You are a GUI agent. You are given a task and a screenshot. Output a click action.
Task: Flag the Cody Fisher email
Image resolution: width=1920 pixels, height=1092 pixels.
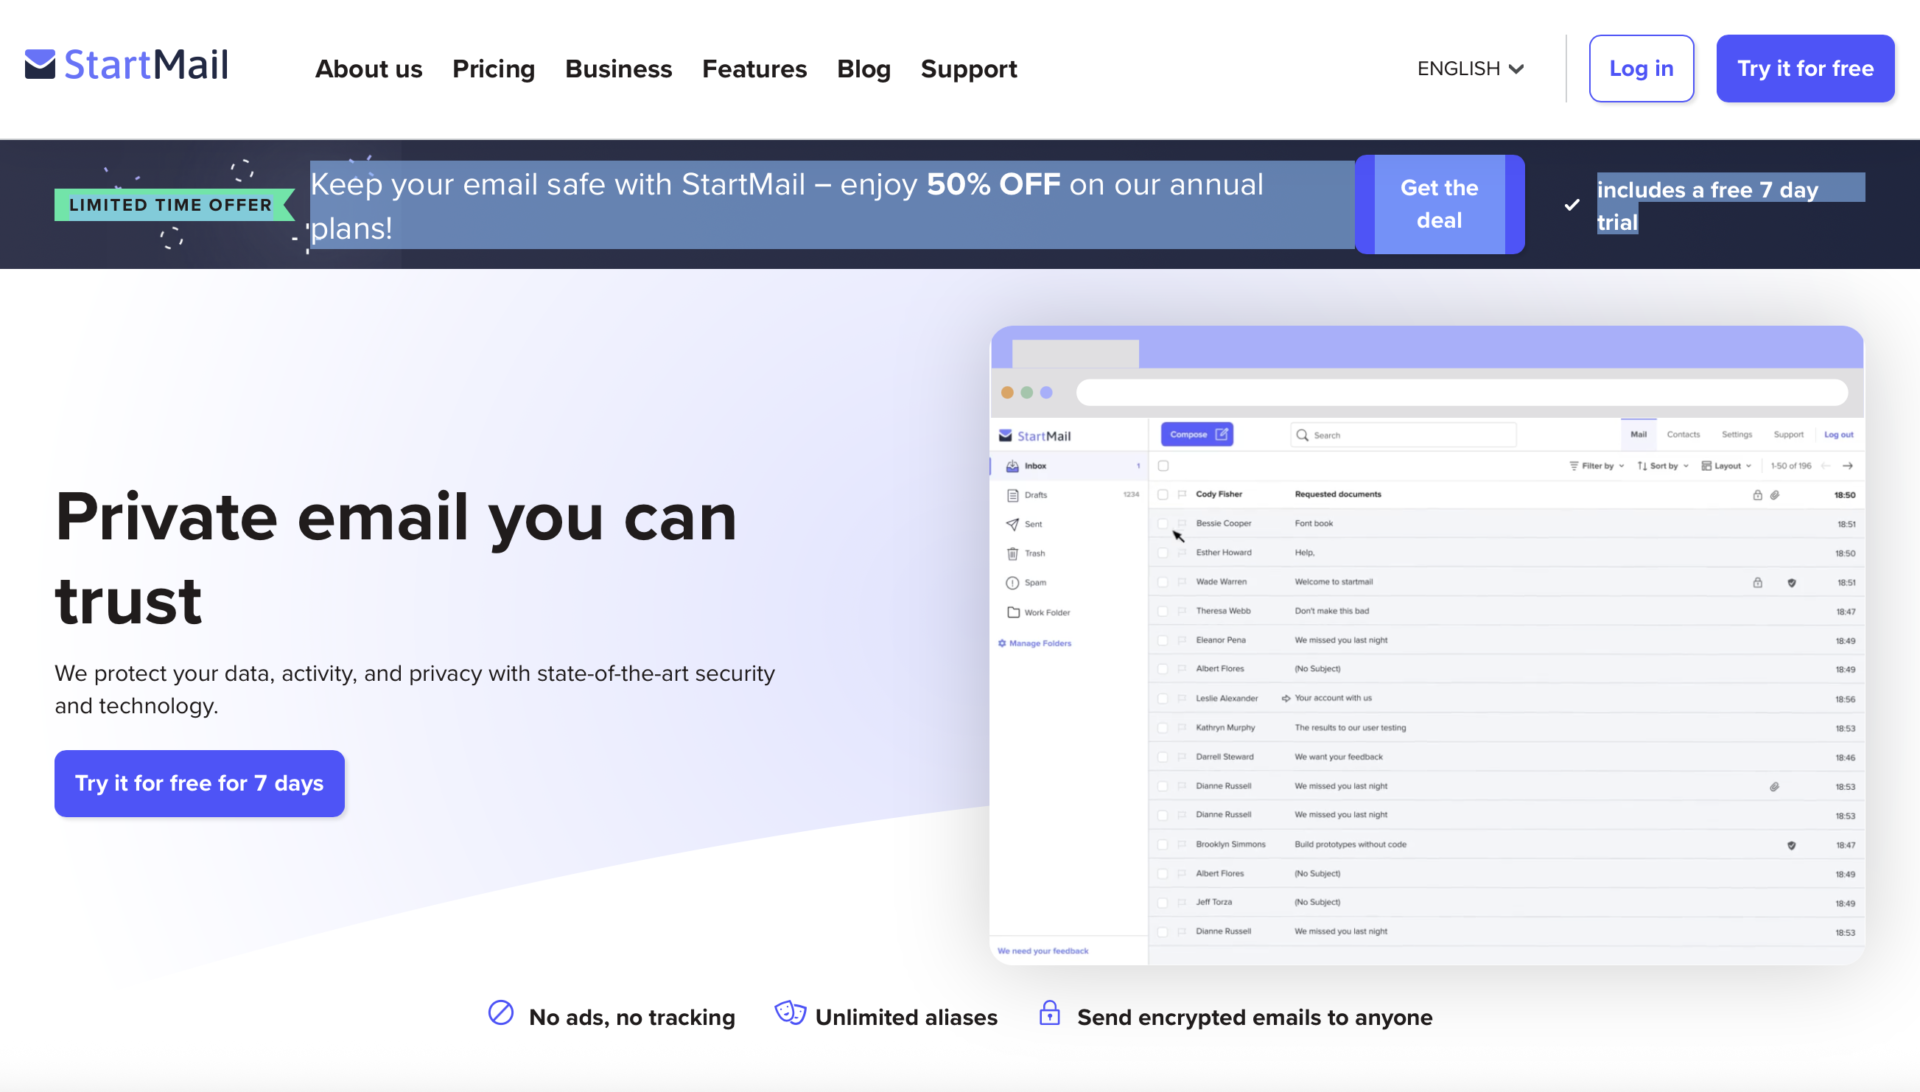point(1182,494)
